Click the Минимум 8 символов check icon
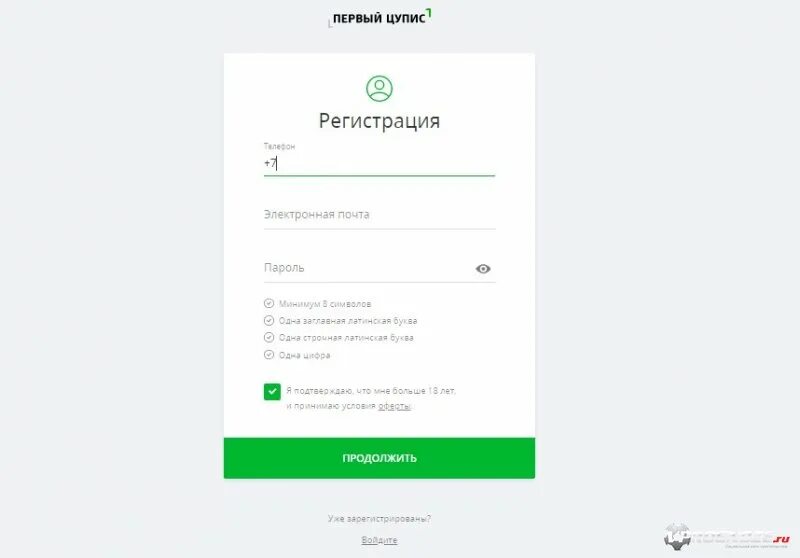The height and width of the screenshot is (558, 800). [269, 303]
